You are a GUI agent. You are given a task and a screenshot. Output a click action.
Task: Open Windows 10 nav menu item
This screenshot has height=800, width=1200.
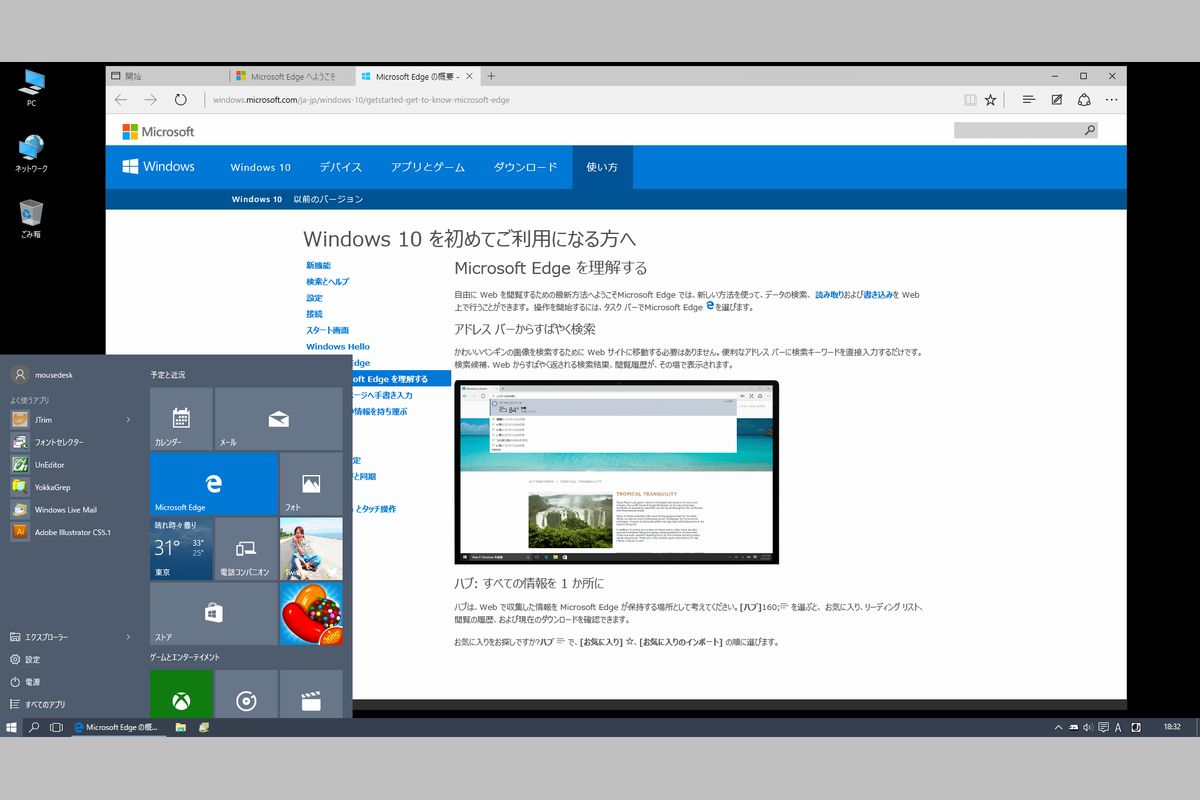(x=260, y=167)
